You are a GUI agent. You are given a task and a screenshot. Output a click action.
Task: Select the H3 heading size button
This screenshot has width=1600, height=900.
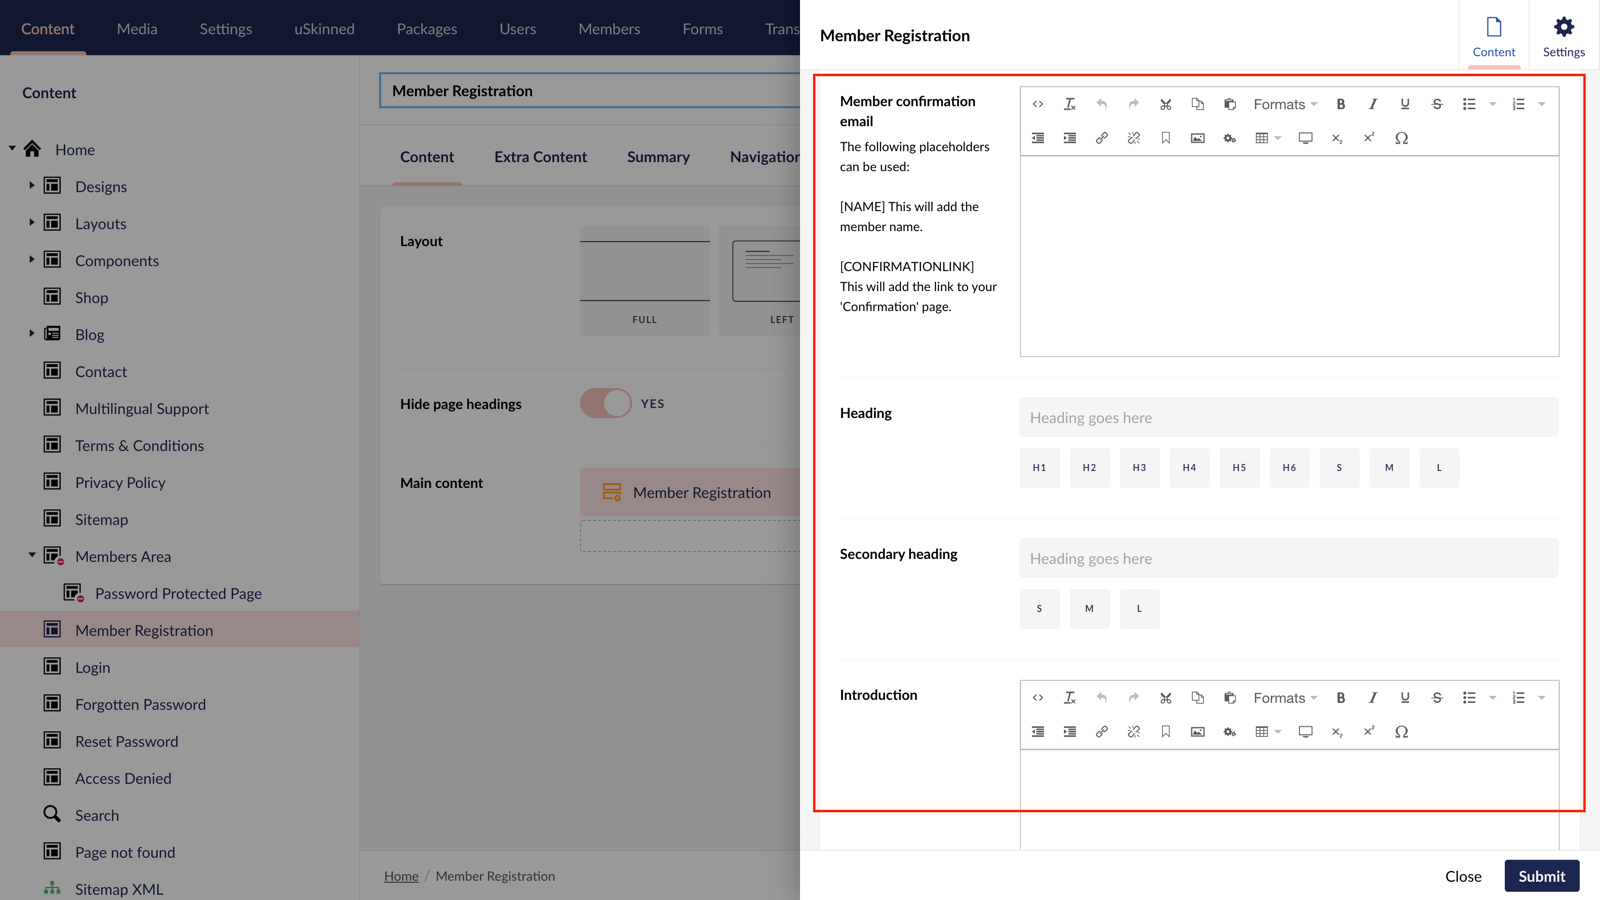1139,467
